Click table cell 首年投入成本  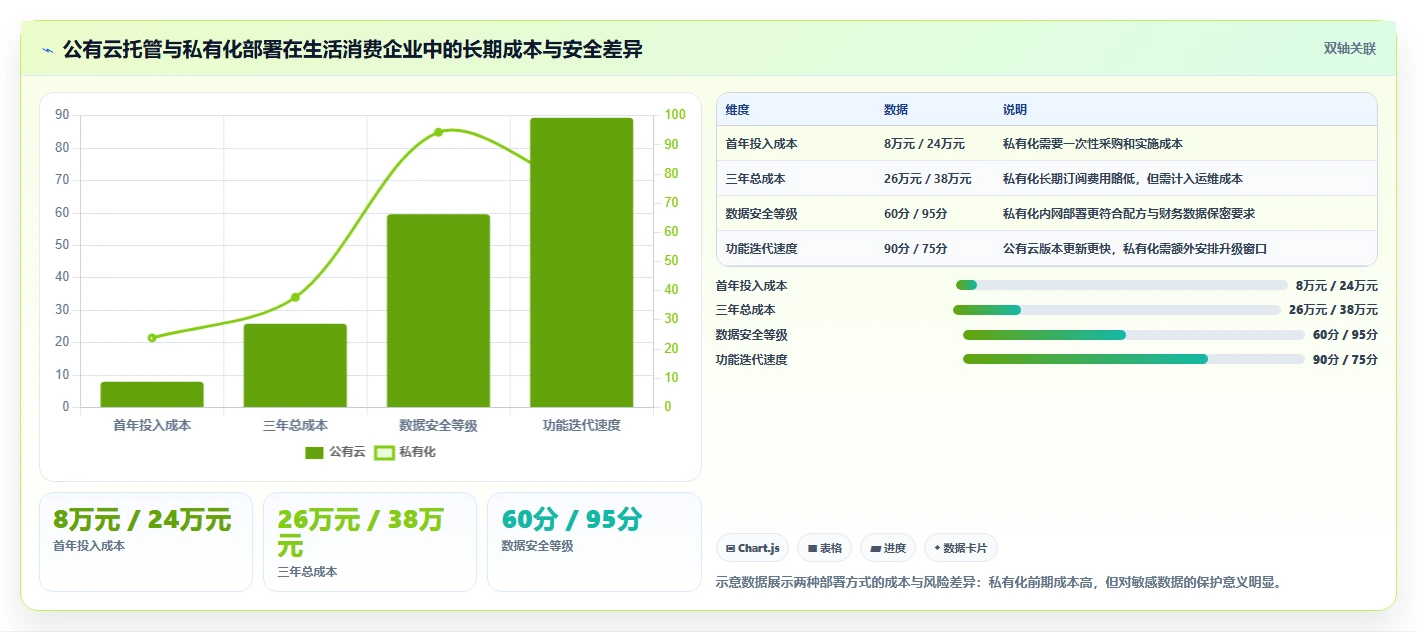point(761,144)
